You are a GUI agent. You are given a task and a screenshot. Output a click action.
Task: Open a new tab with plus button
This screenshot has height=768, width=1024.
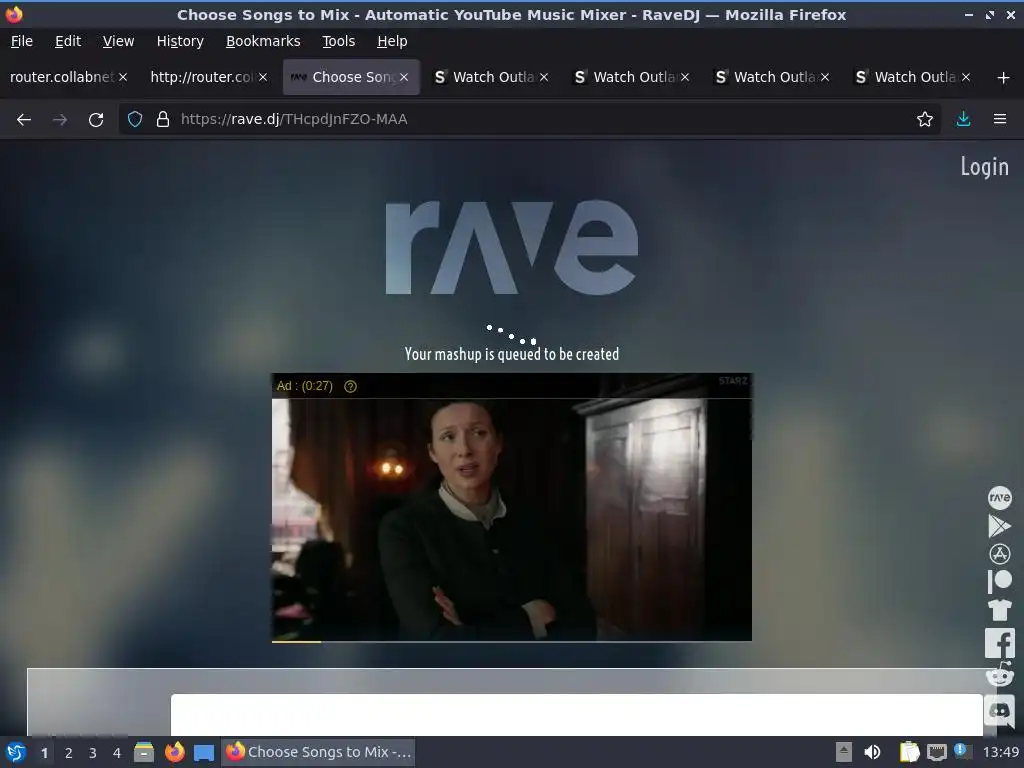pyautogui.click(x=1003, y=78)
